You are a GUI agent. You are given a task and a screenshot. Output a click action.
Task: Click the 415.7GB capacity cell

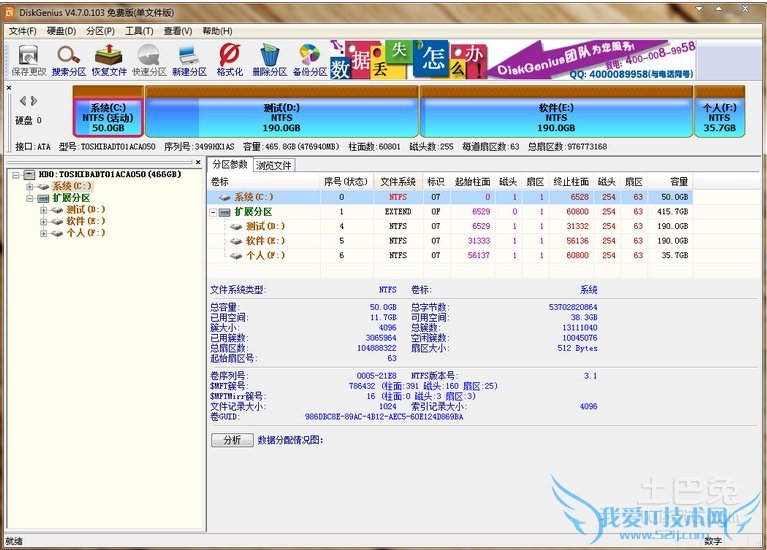tap(673, 212)
